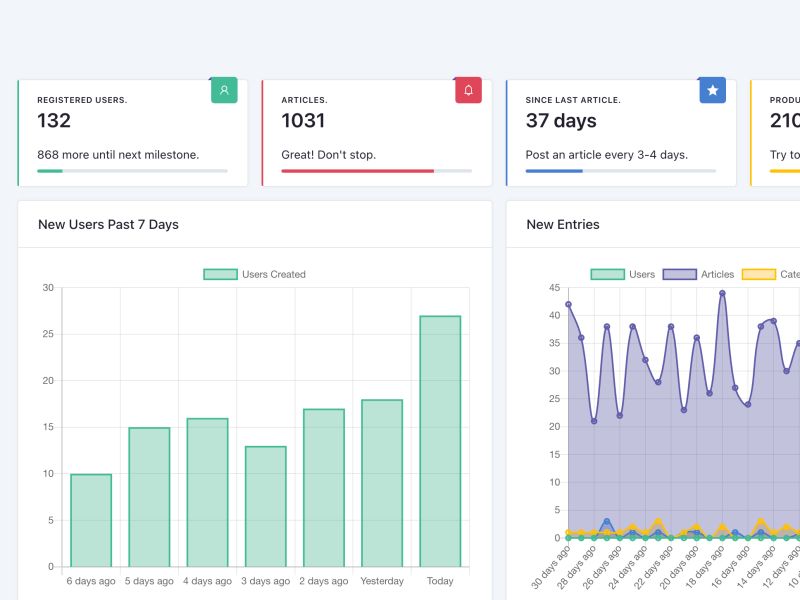800x600 pixels.
Task: Open the Registered Users count 132
Action: 54,121
